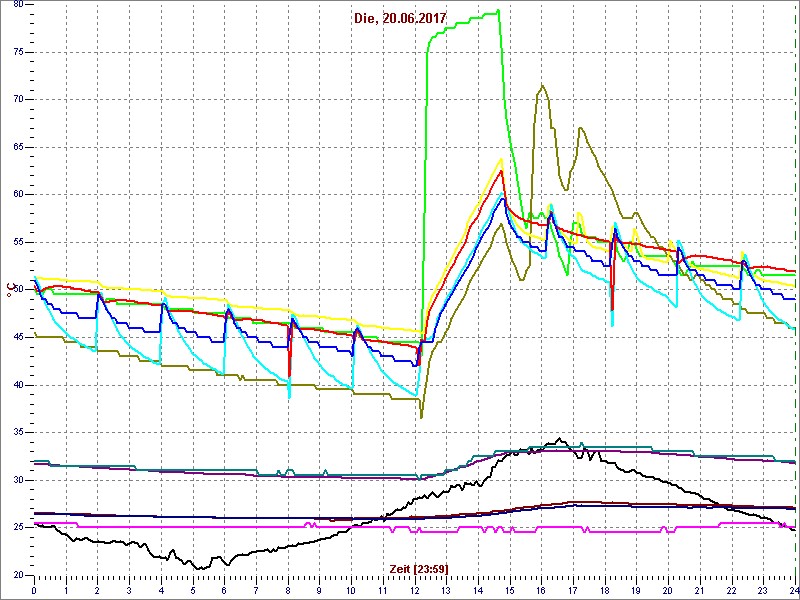800x600 pixels.
Task: Click the °C unit label on the temperature axis
Action: pos(10,290)
